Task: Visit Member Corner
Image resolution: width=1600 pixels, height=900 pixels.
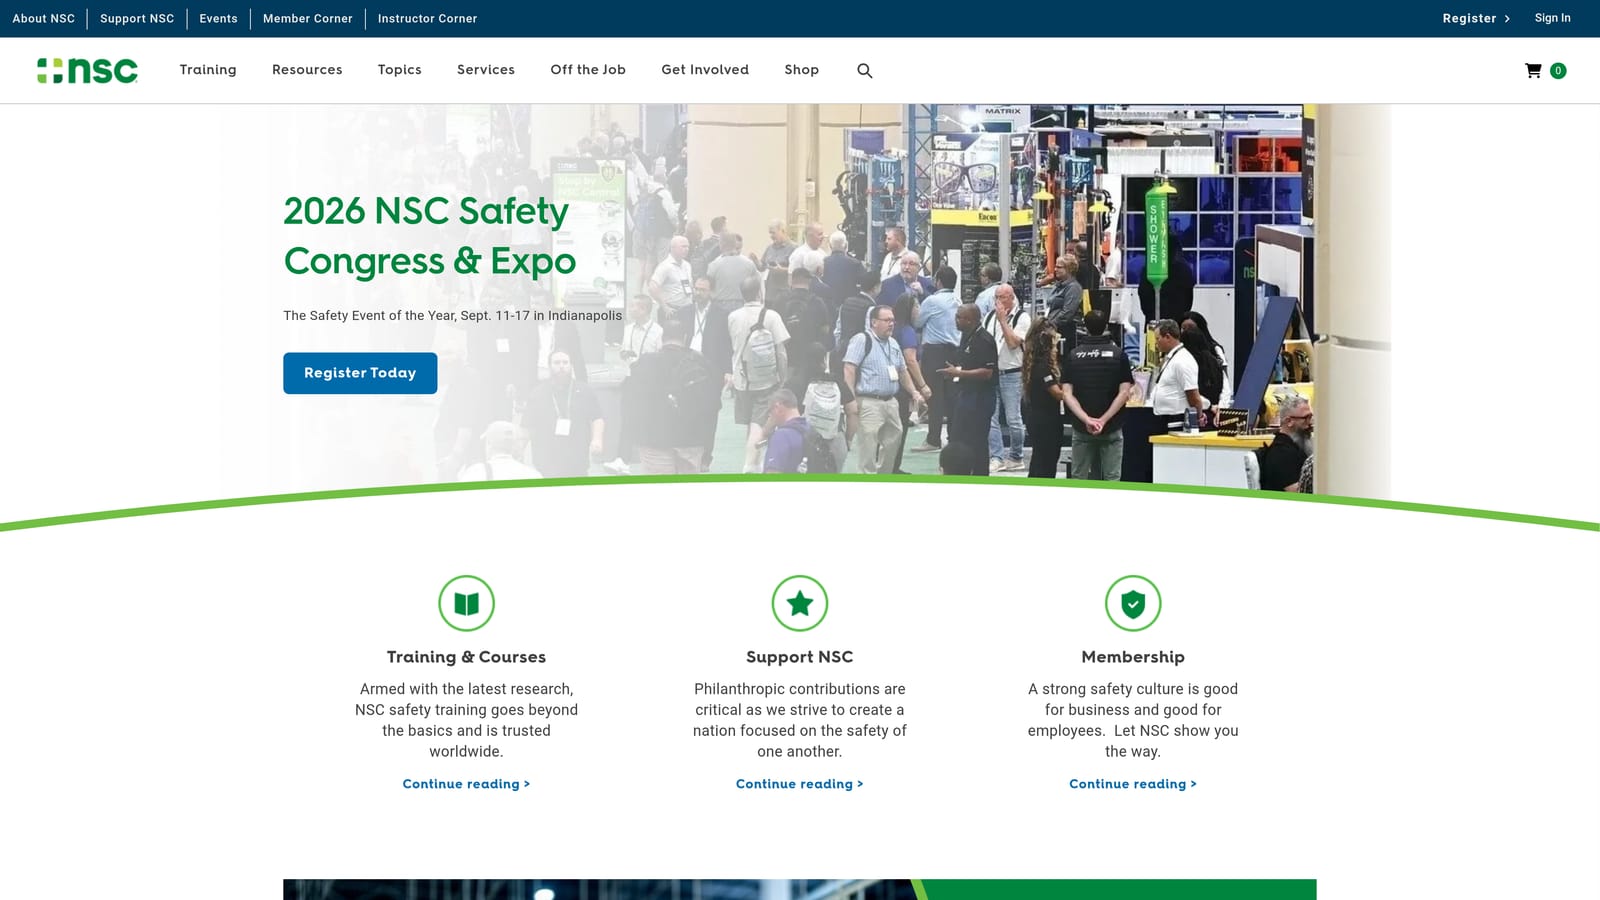Action: 308,18
